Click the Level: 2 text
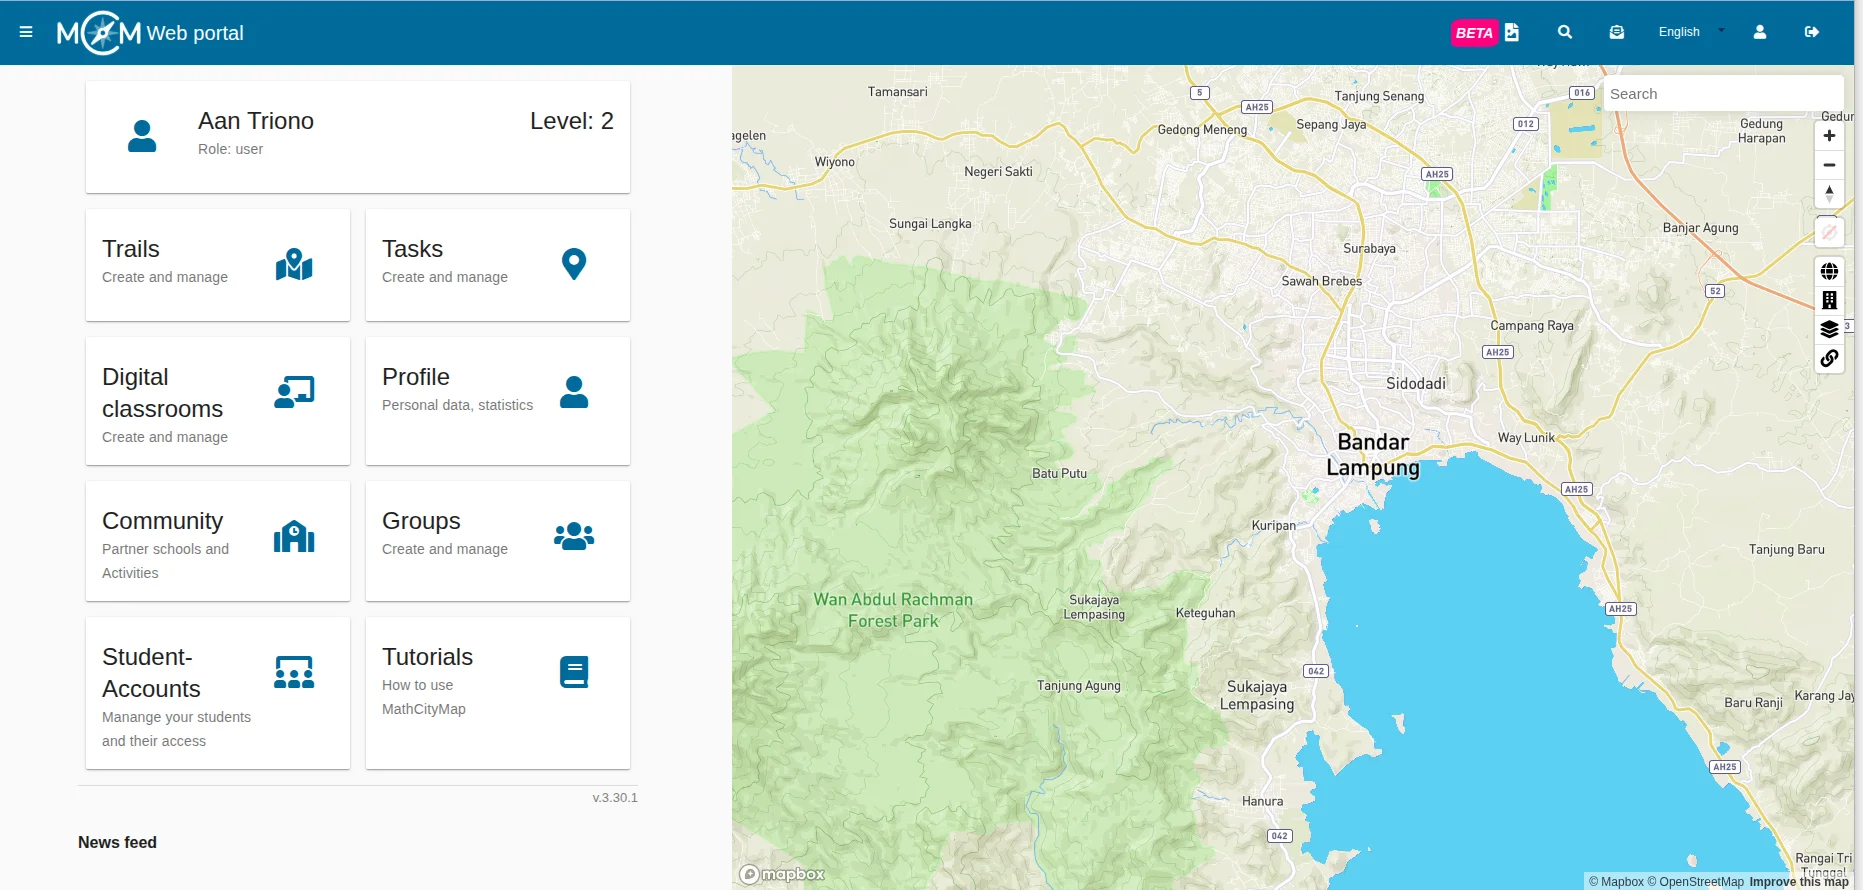Image resolution: width=1863 pixels, height=890 pixels. [572, 121]
